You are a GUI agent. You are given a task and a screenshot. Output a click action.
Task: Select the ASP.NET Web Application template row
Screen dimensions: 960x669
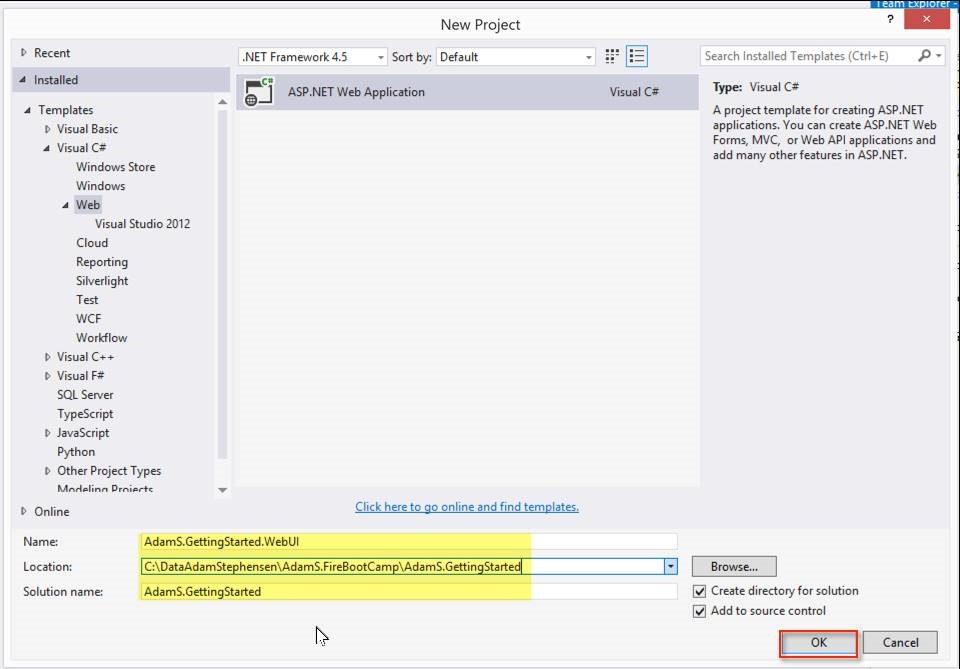[x=467, y=92]
